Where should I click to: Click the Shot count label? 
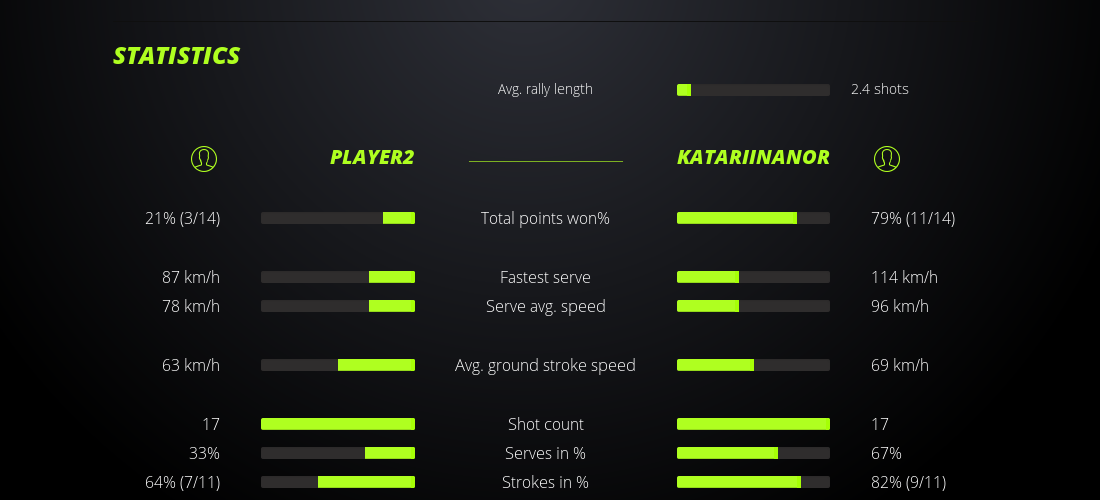point(545,424)
